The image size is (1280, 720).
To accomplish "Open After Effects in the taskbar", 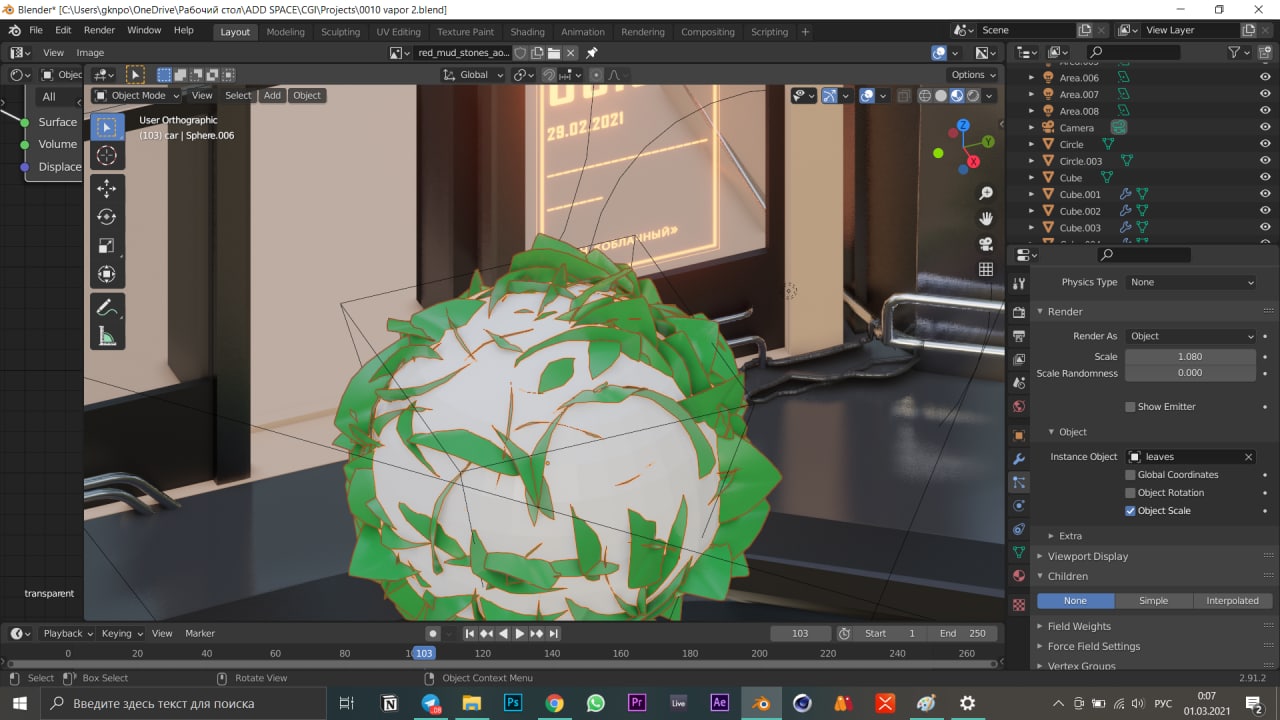I will pyautogui.click(x=719, y=703).
